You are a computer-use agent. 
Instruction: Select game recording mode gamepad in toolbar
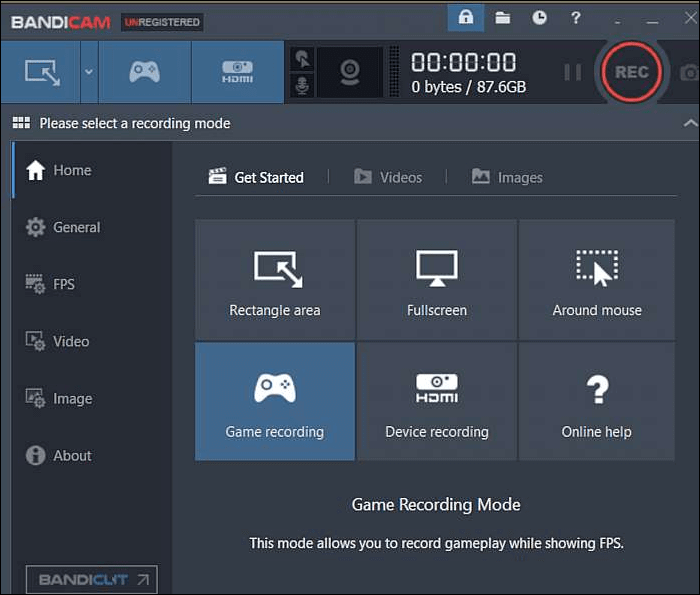144,72
